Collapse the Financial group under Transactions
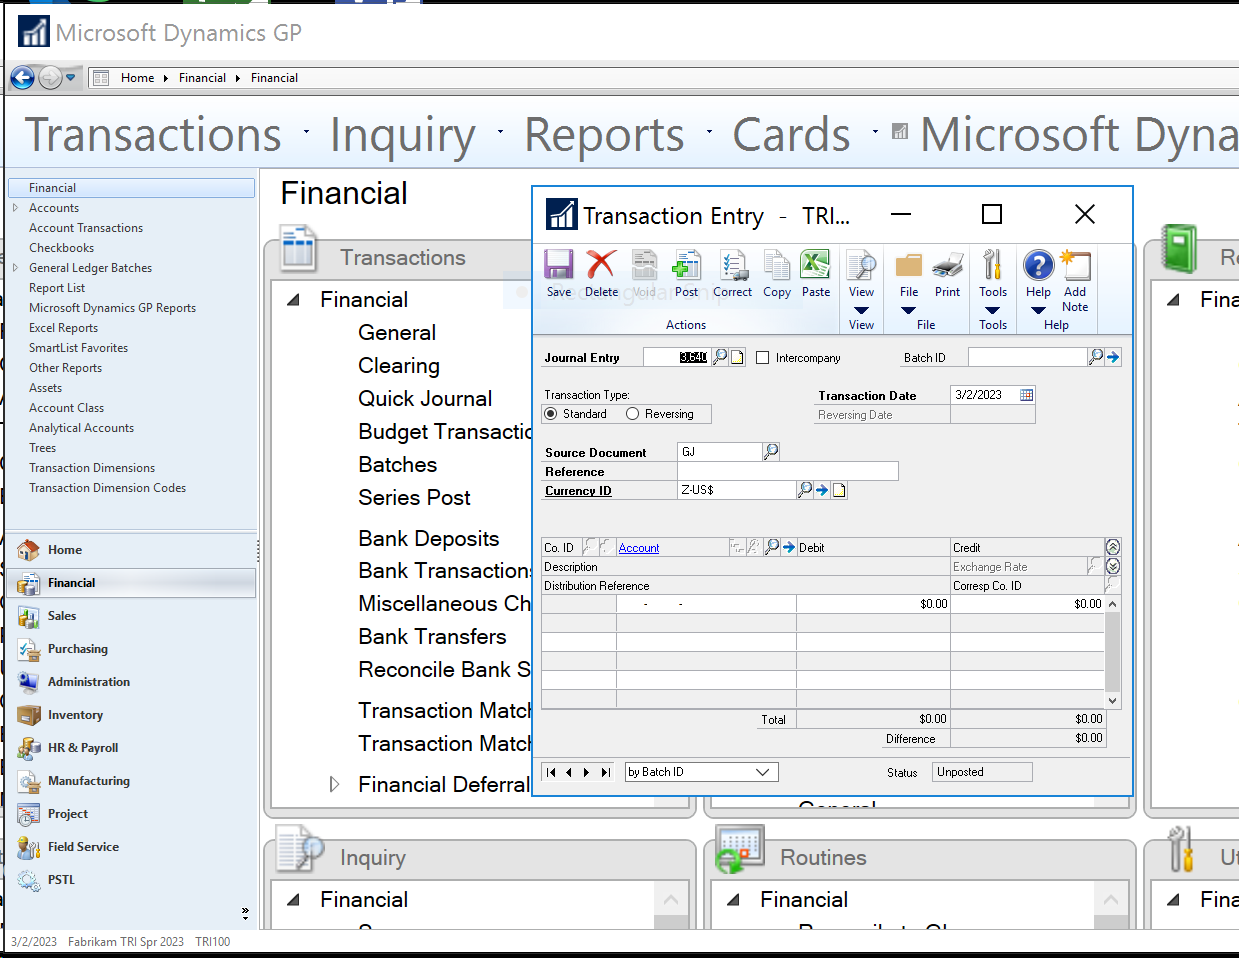 (x=293, y=300)
